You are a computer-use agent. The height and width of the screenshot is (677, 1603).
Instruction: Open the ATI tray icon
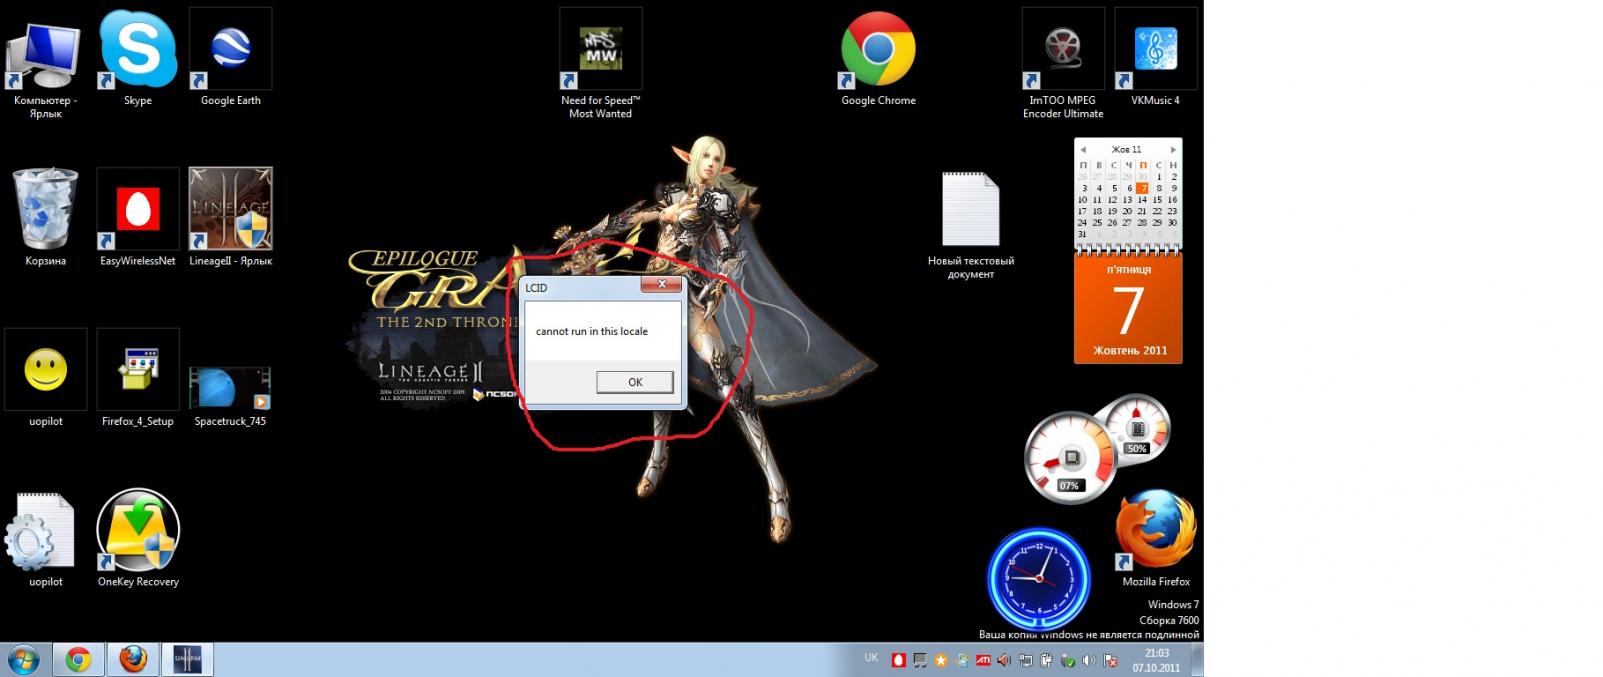coord(983,660)
